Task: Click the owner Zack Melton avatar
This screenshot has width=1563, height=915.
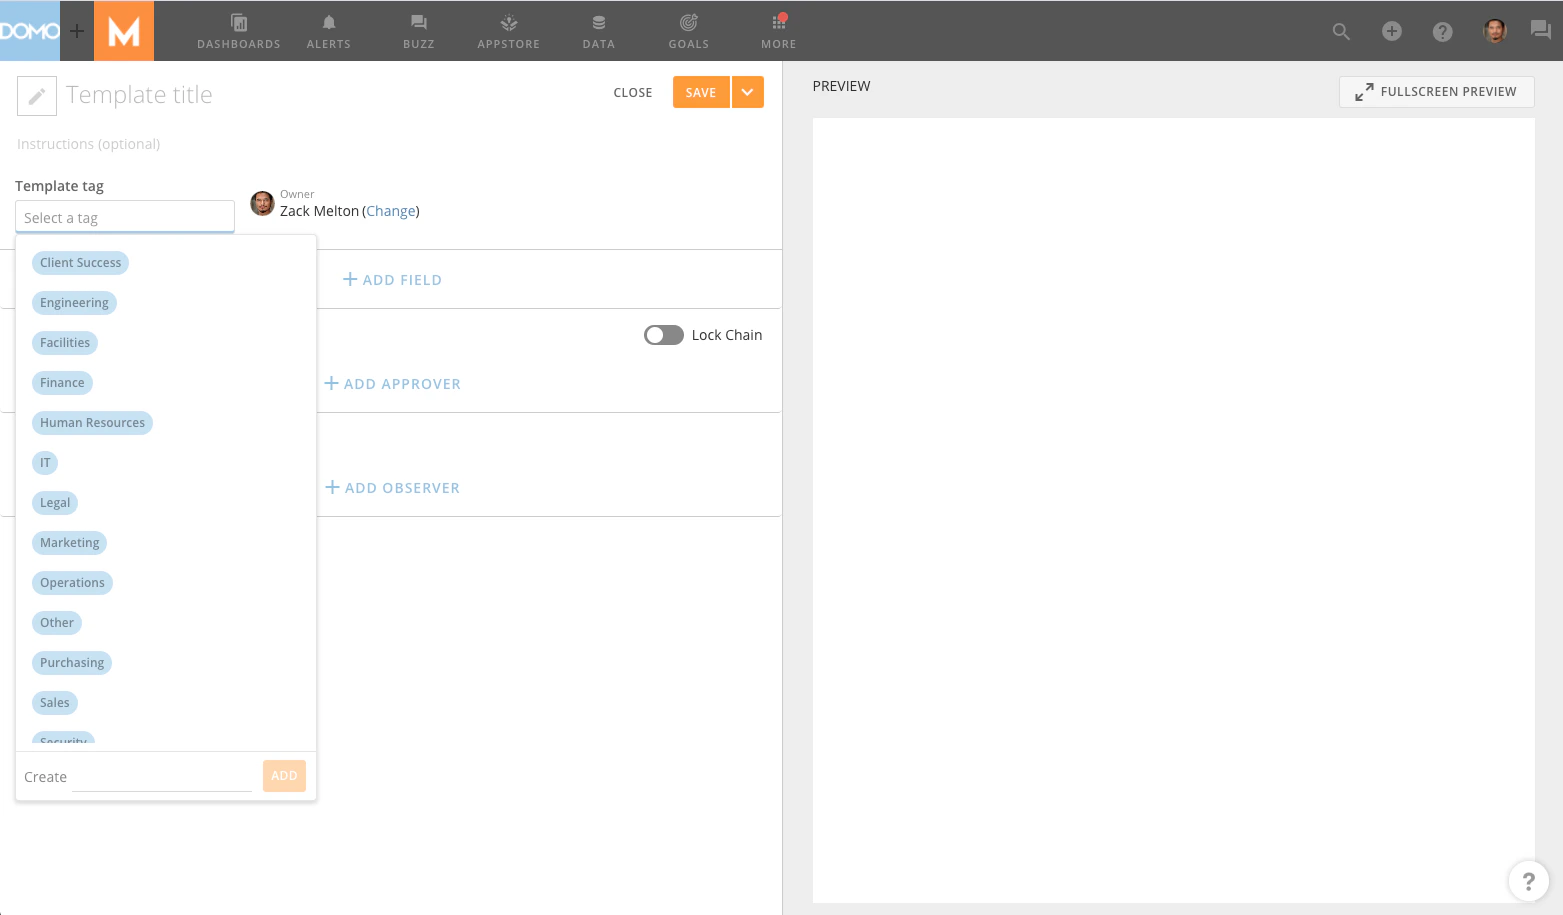Action: [x=262, y=203]
